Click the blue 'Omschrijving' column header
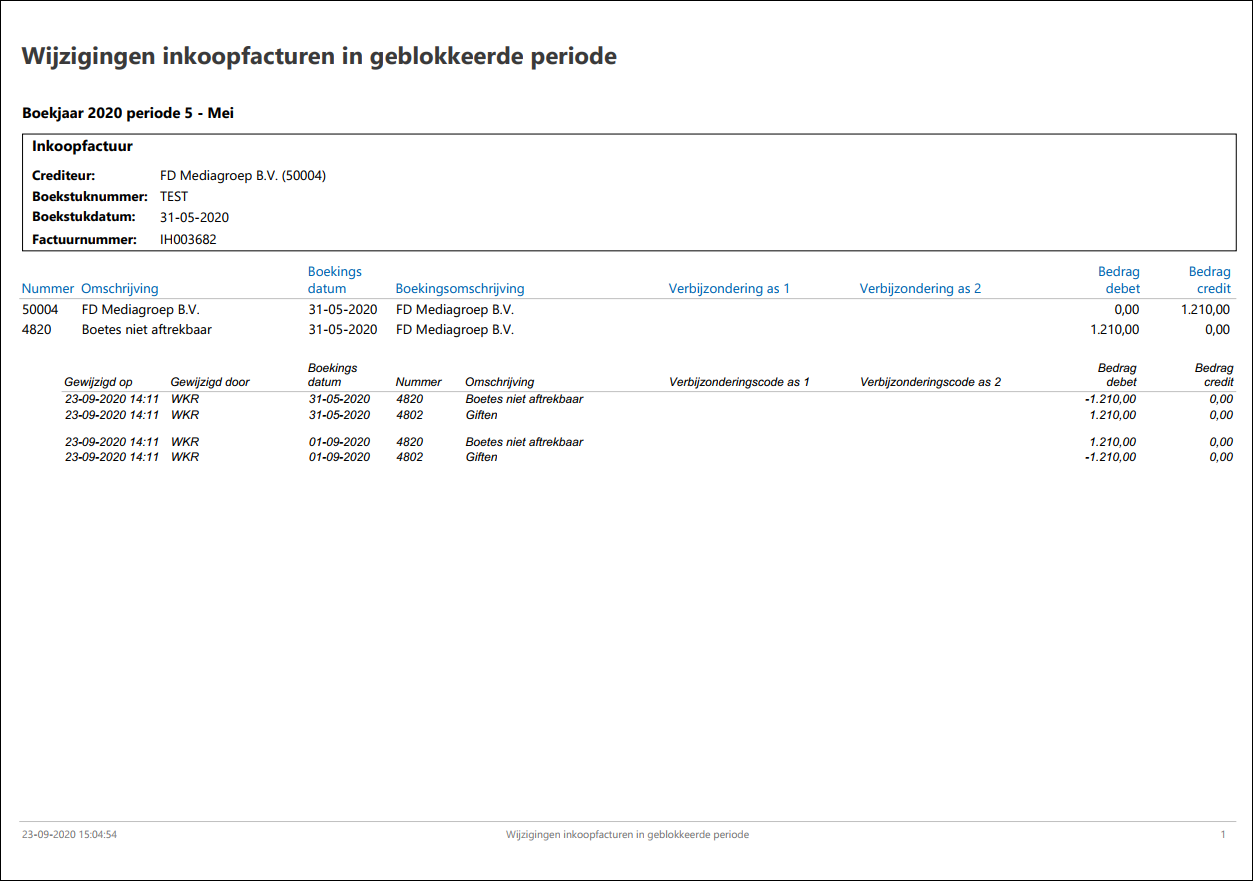 [x=120, y=289]
